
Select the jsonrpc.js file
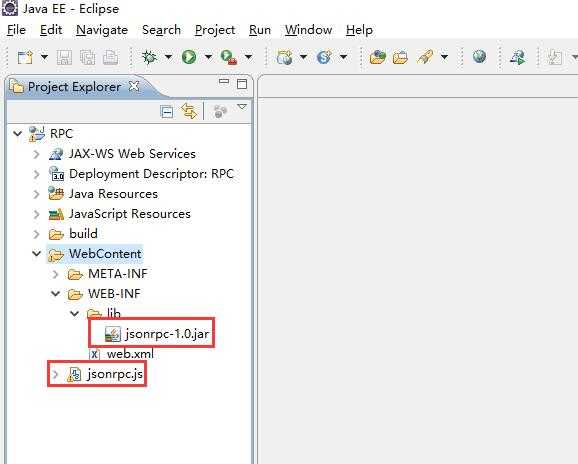(115, 374)
